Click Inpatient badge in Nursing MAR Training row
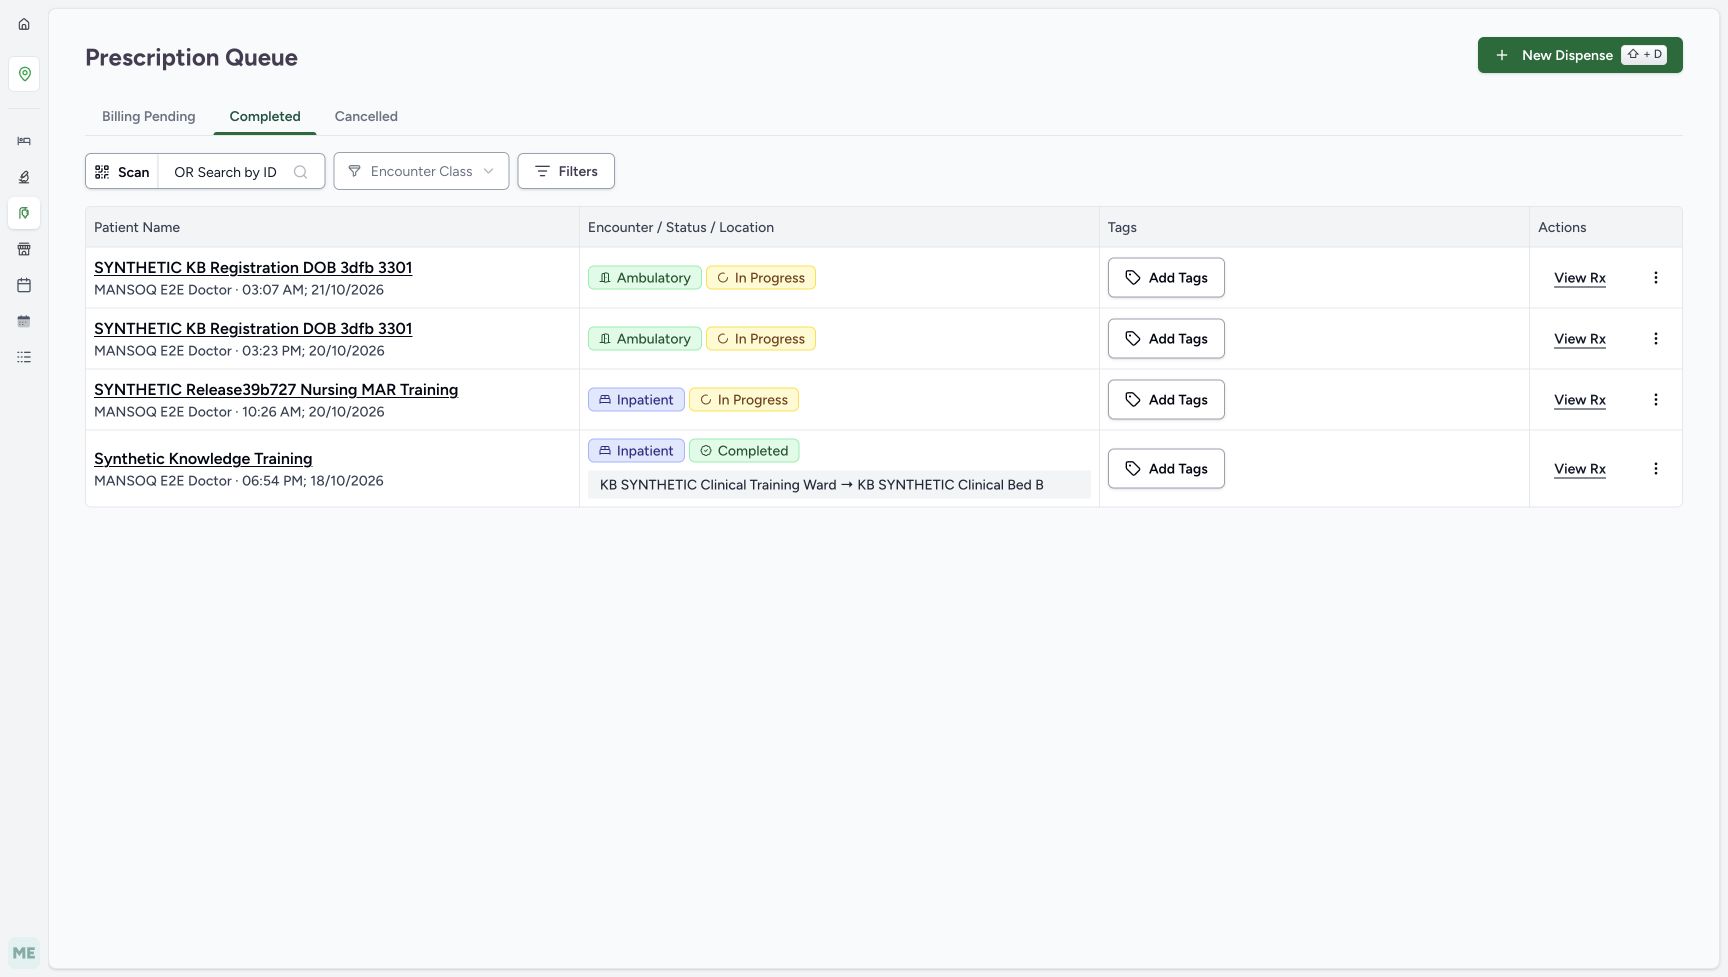 coord(636,400)
